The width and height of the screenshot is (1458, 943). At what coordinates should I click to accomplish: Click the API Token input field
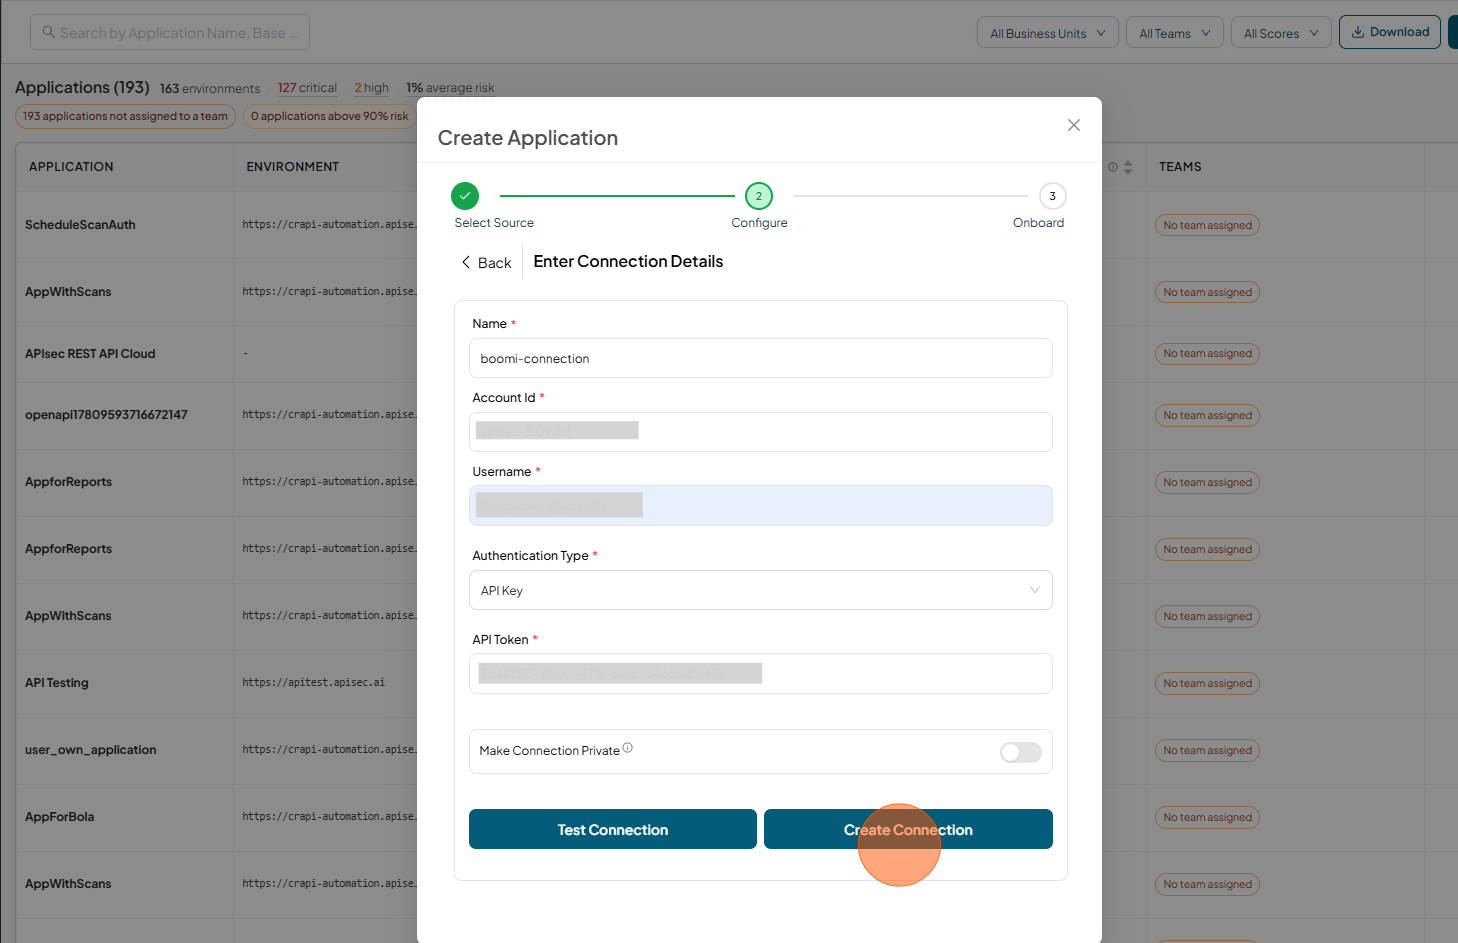click(x=760, y=673)
